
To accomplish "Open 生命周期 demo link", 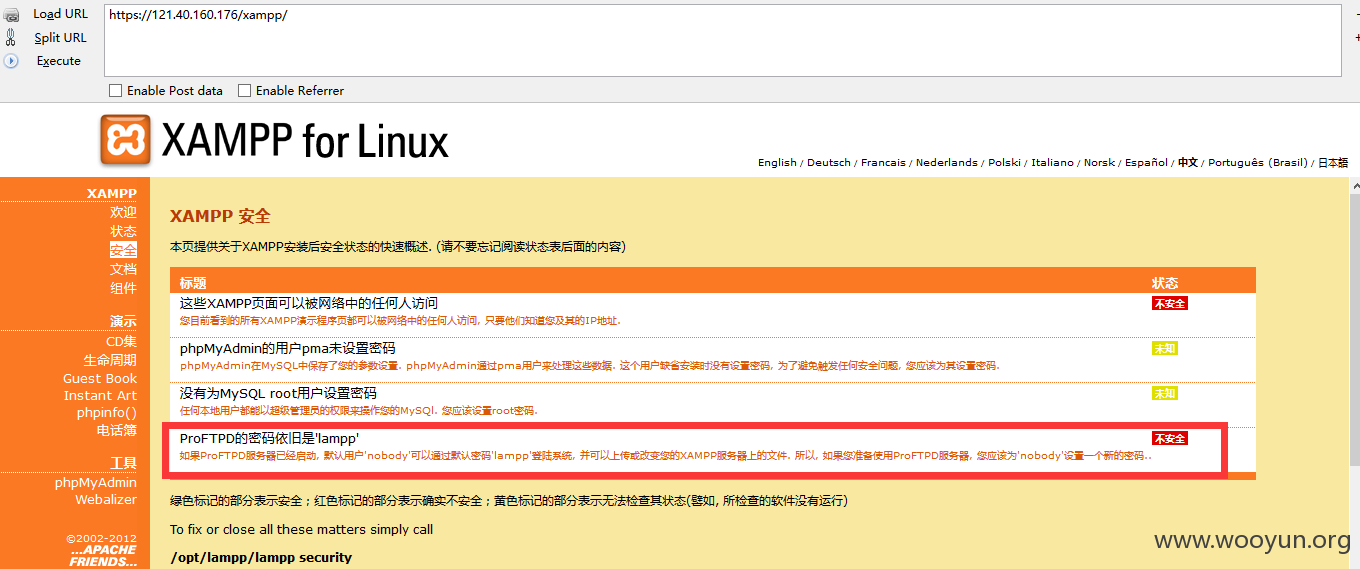I will click(110, 360).
